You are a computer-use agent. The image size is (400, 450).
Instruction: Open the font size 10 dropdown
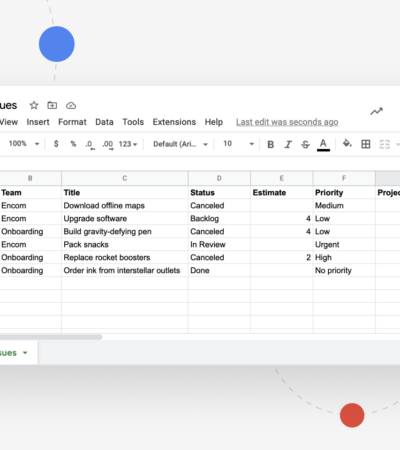tap(238, 144)
